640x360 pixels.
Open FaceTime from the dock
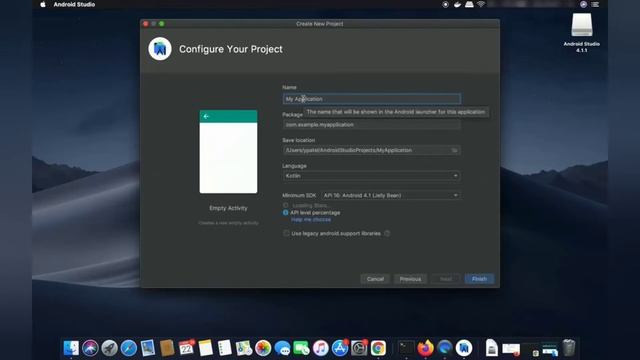pos(302,348)
